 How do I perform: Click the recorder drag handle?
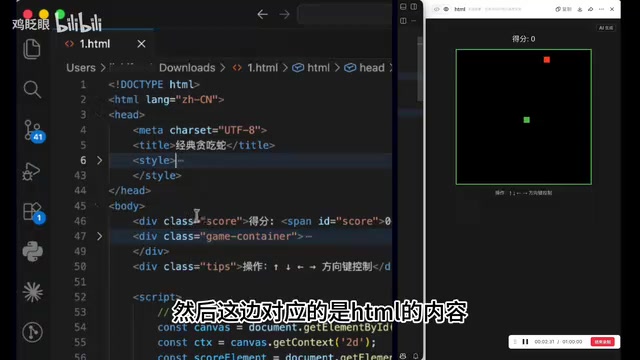pyautogui.click(x=515, y=342)
